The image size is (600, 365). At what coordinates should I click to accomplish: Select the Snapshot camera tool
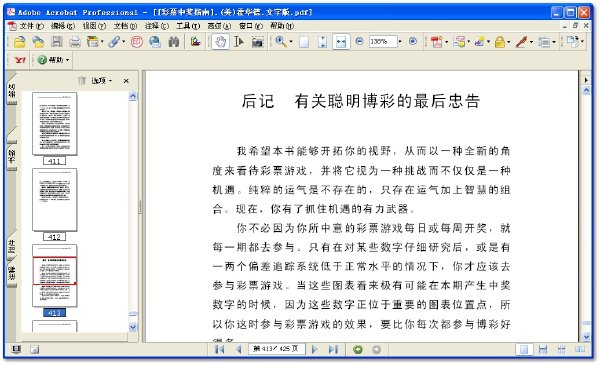(x=258, y=42)
